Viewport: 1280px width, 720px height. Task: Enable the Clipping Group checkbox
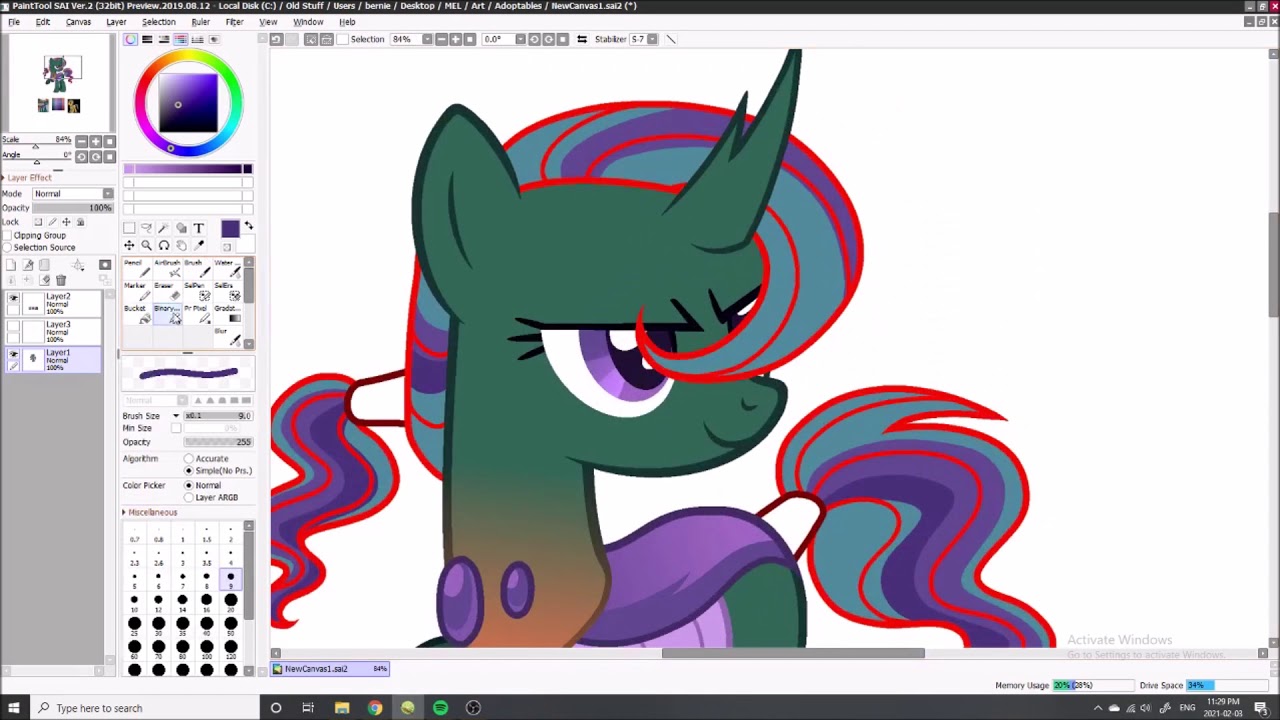[7, 235]
